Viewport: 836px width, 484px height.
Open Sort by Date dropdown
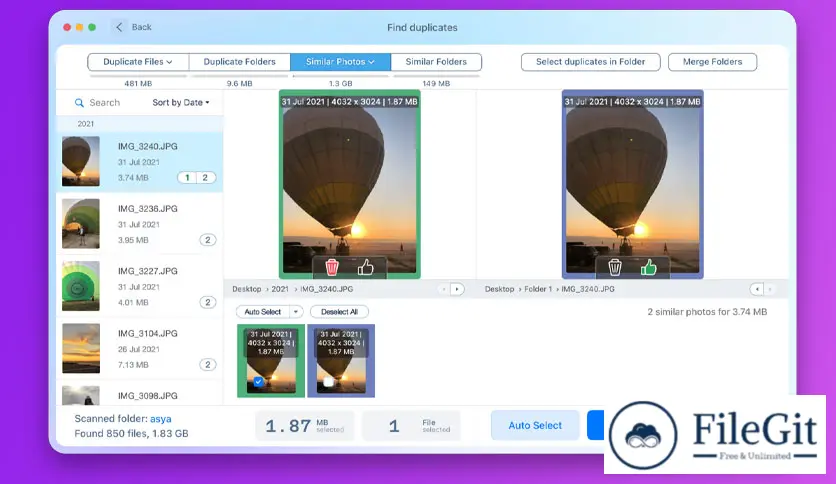[181, 102]
